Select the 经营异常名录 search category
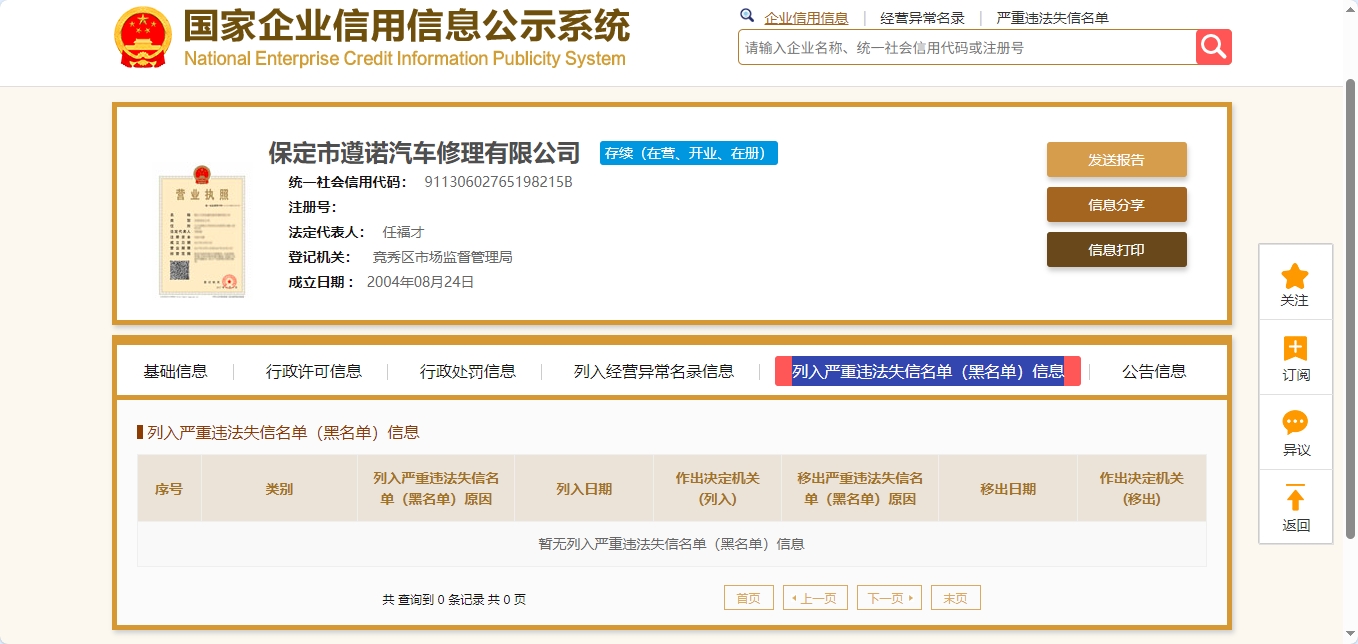This screenshot has width=1358, height=644. pyautogui.click(x=922, y=18)
